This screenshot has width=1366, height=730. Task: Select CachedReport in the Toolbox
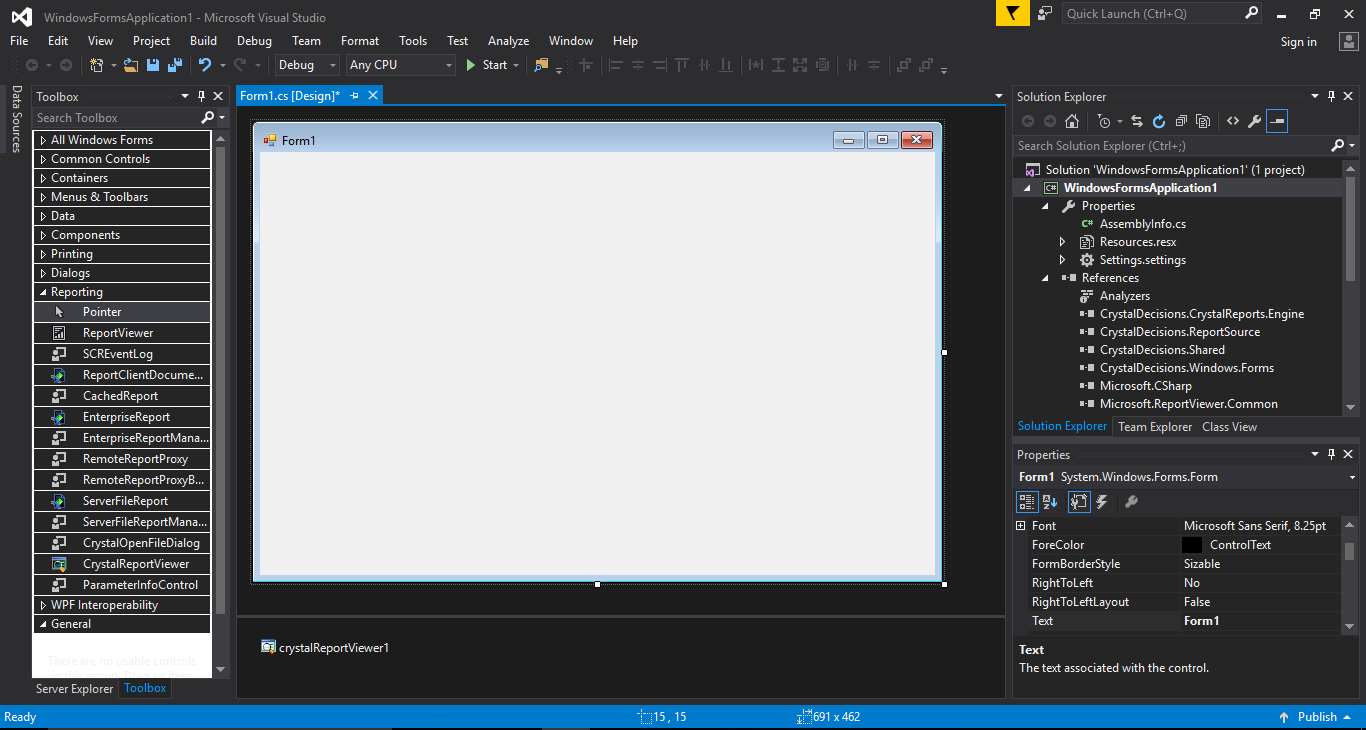click(x=122, y=396)
